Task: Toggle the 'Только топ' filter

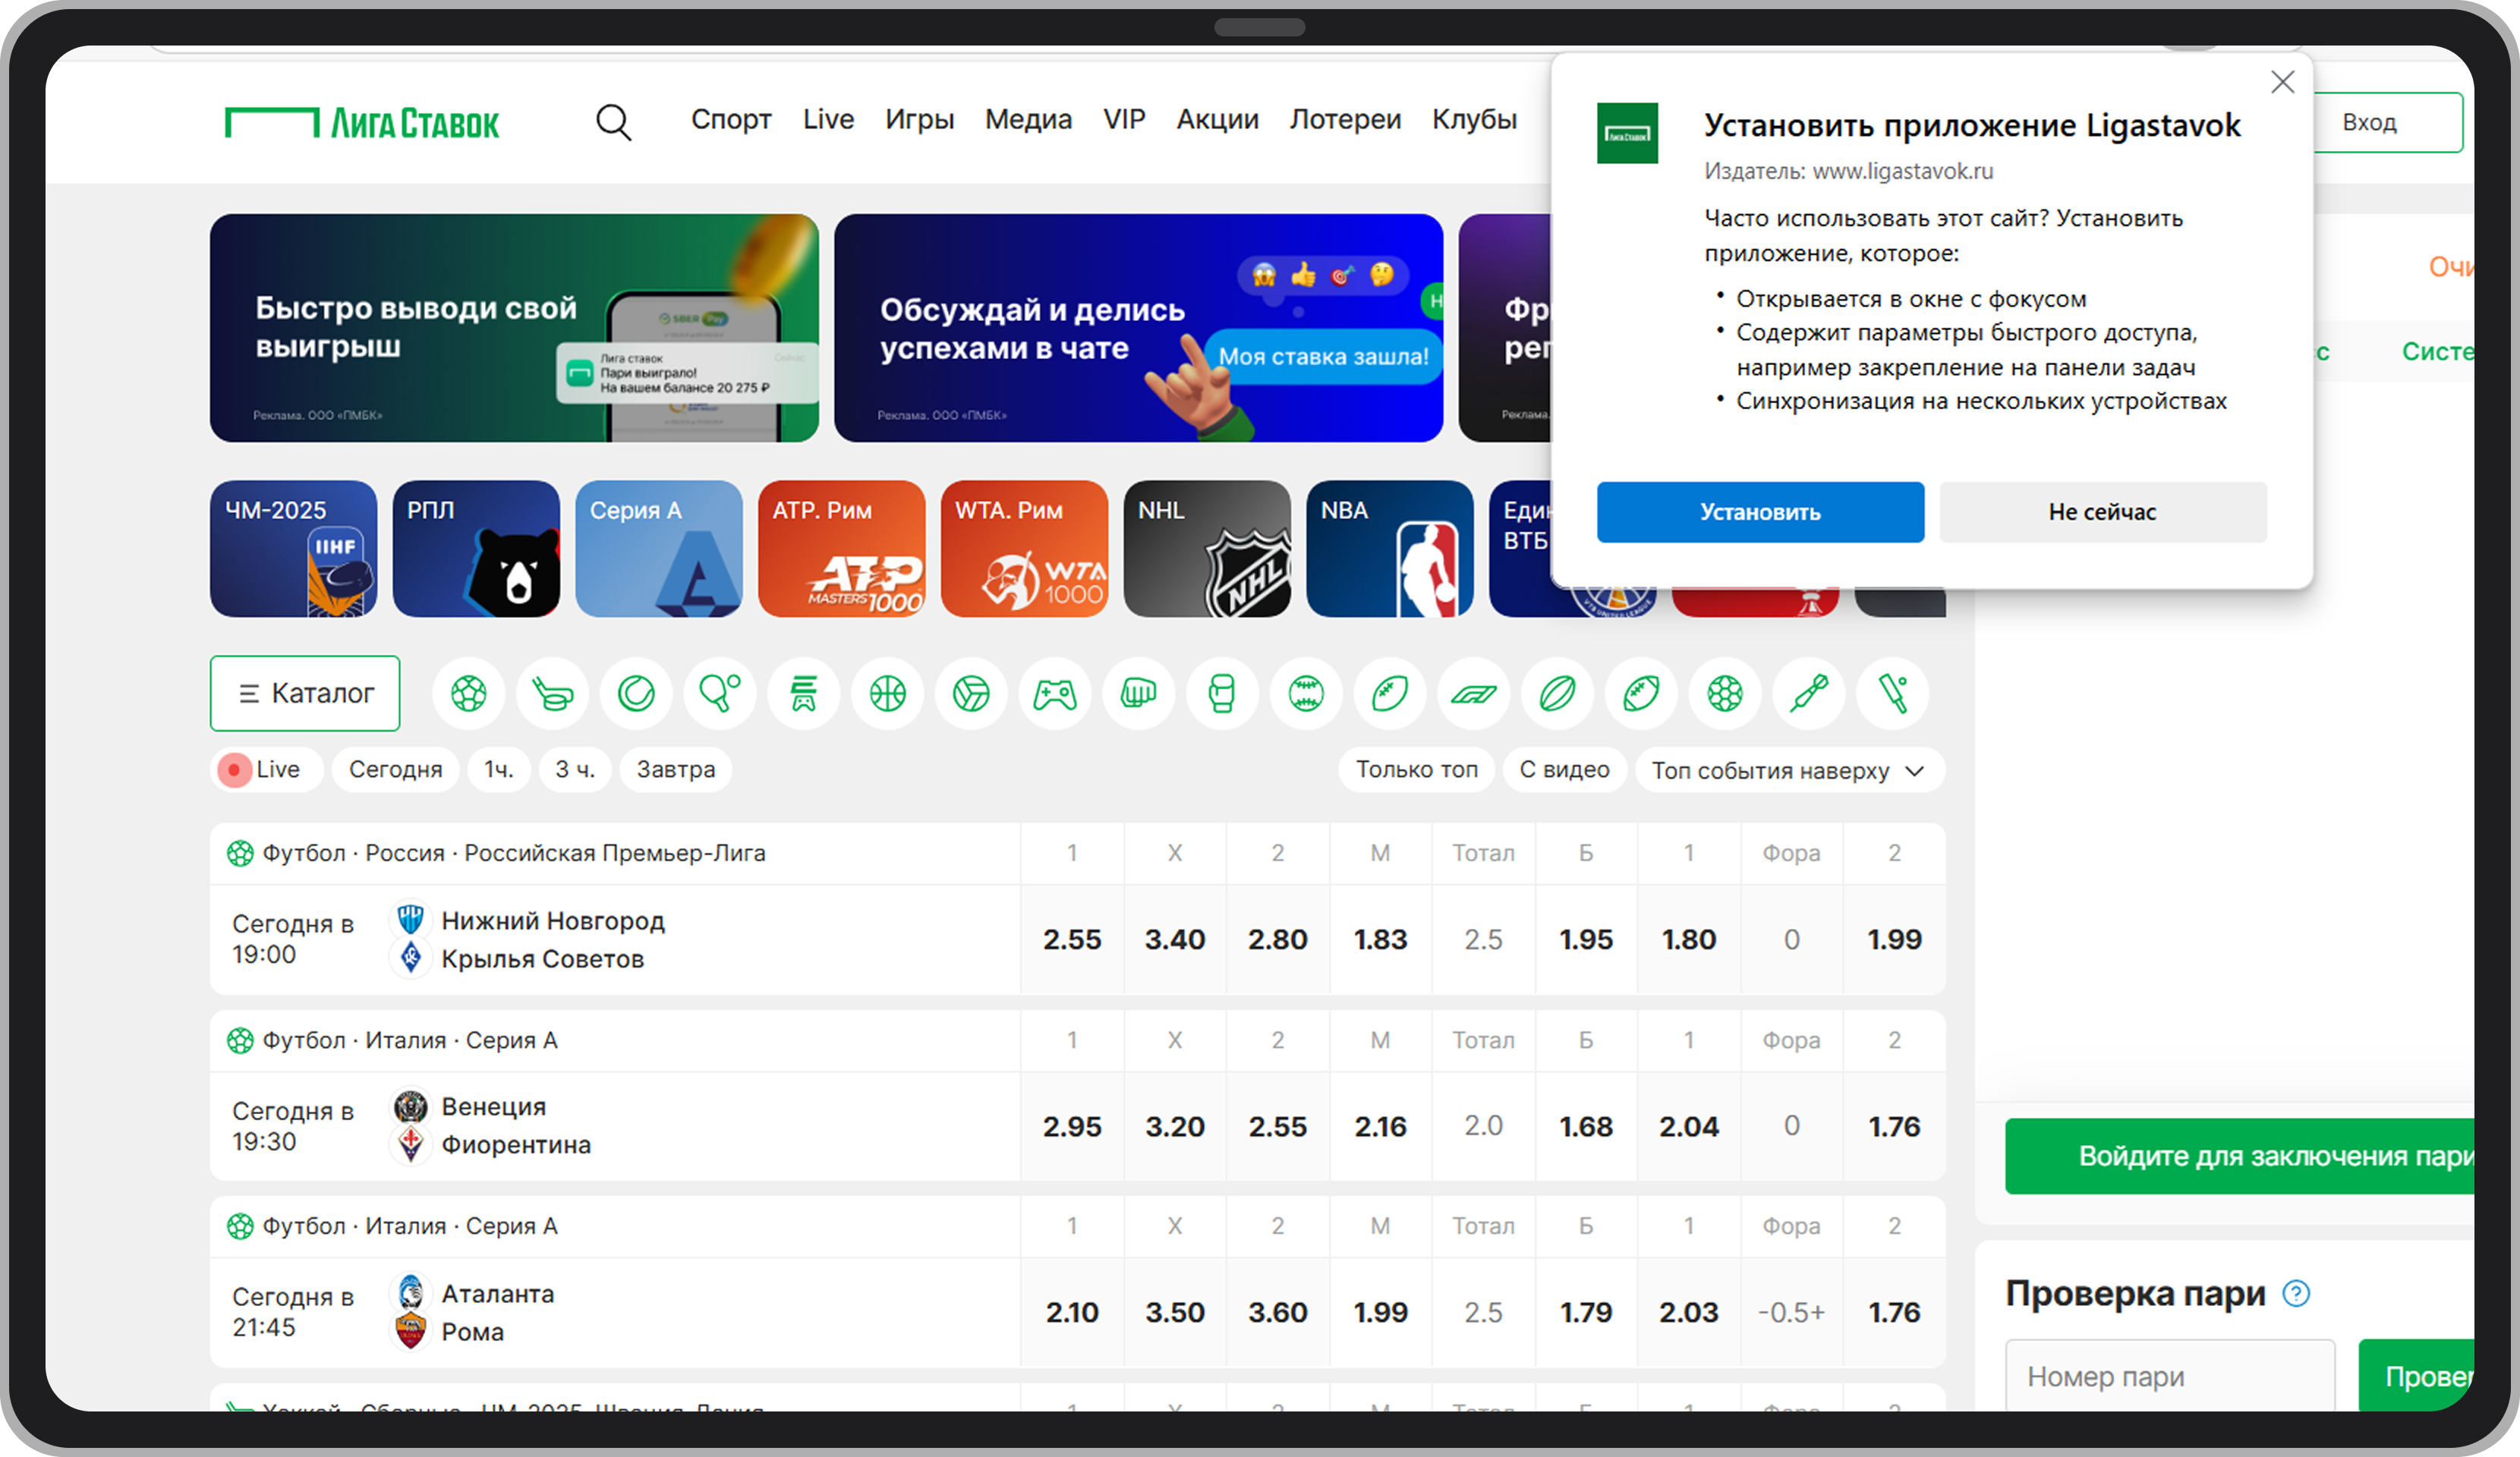Action: coord(1415,769)
